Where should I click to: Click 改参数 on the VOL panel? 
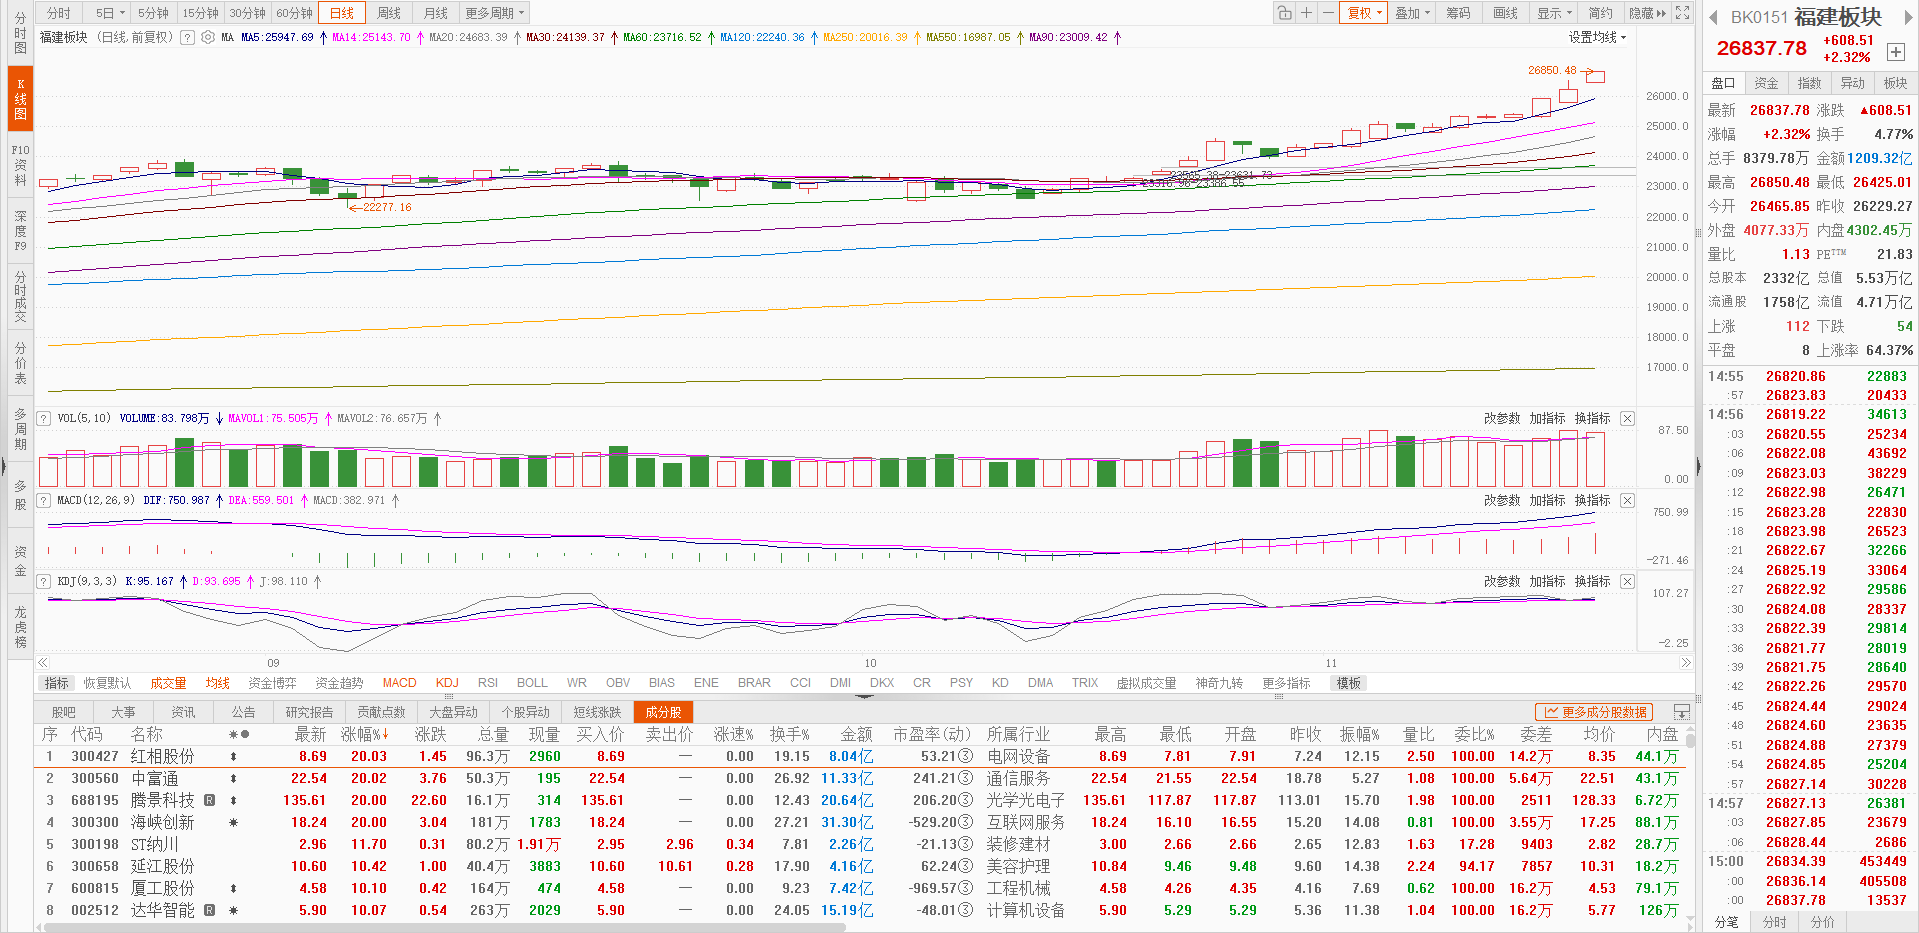1501,418
